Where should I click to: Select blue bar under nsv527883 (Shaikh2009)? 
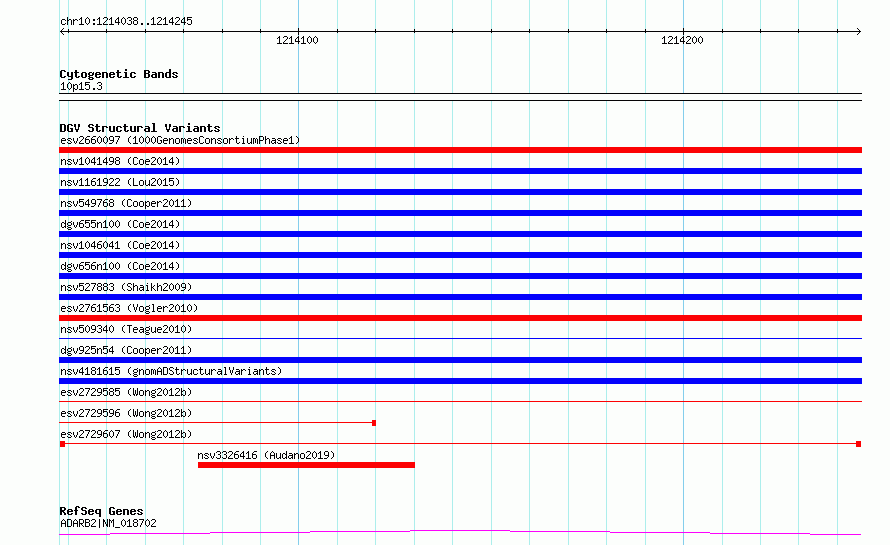[x=460, y=297]
